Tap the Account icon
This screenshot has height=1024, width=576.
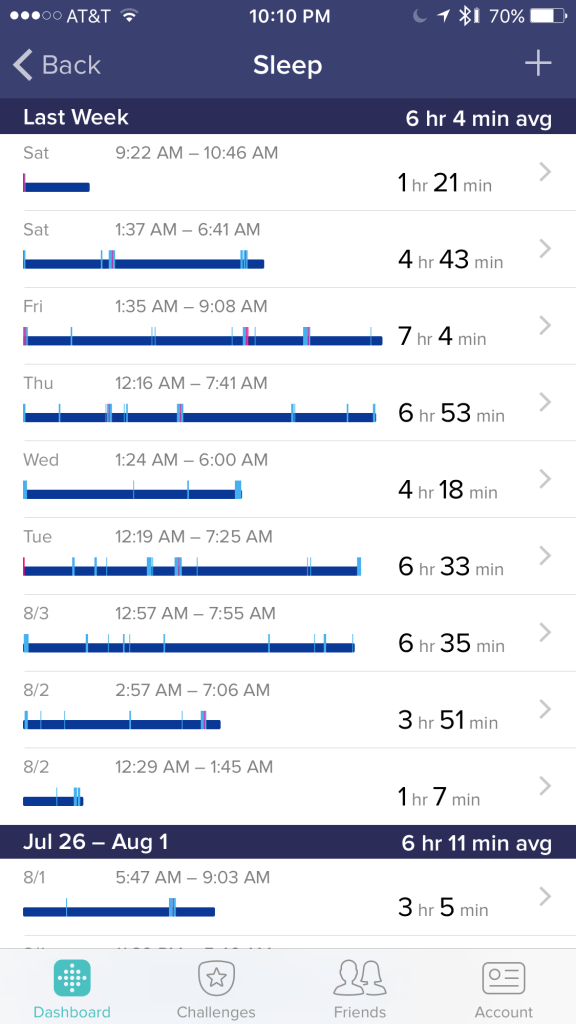[503, 978]
